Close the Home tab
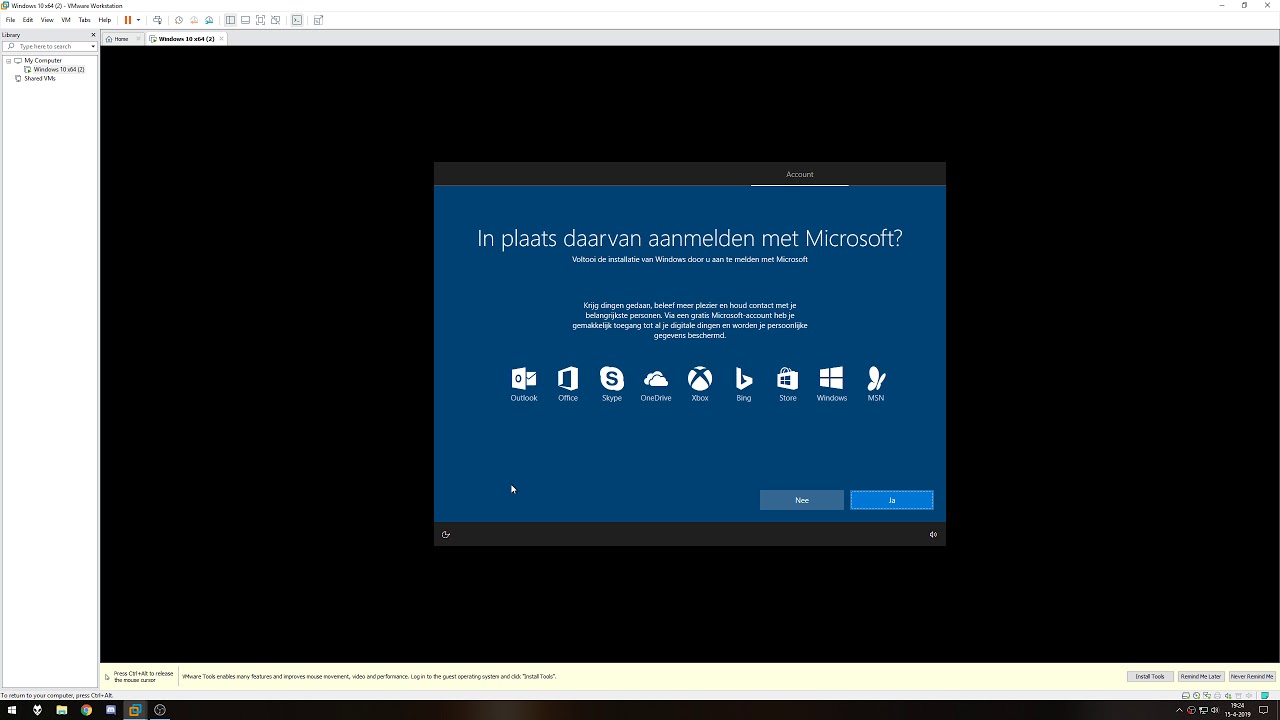The width and height of the screenshot is (1280, 720). pos(138,39)
